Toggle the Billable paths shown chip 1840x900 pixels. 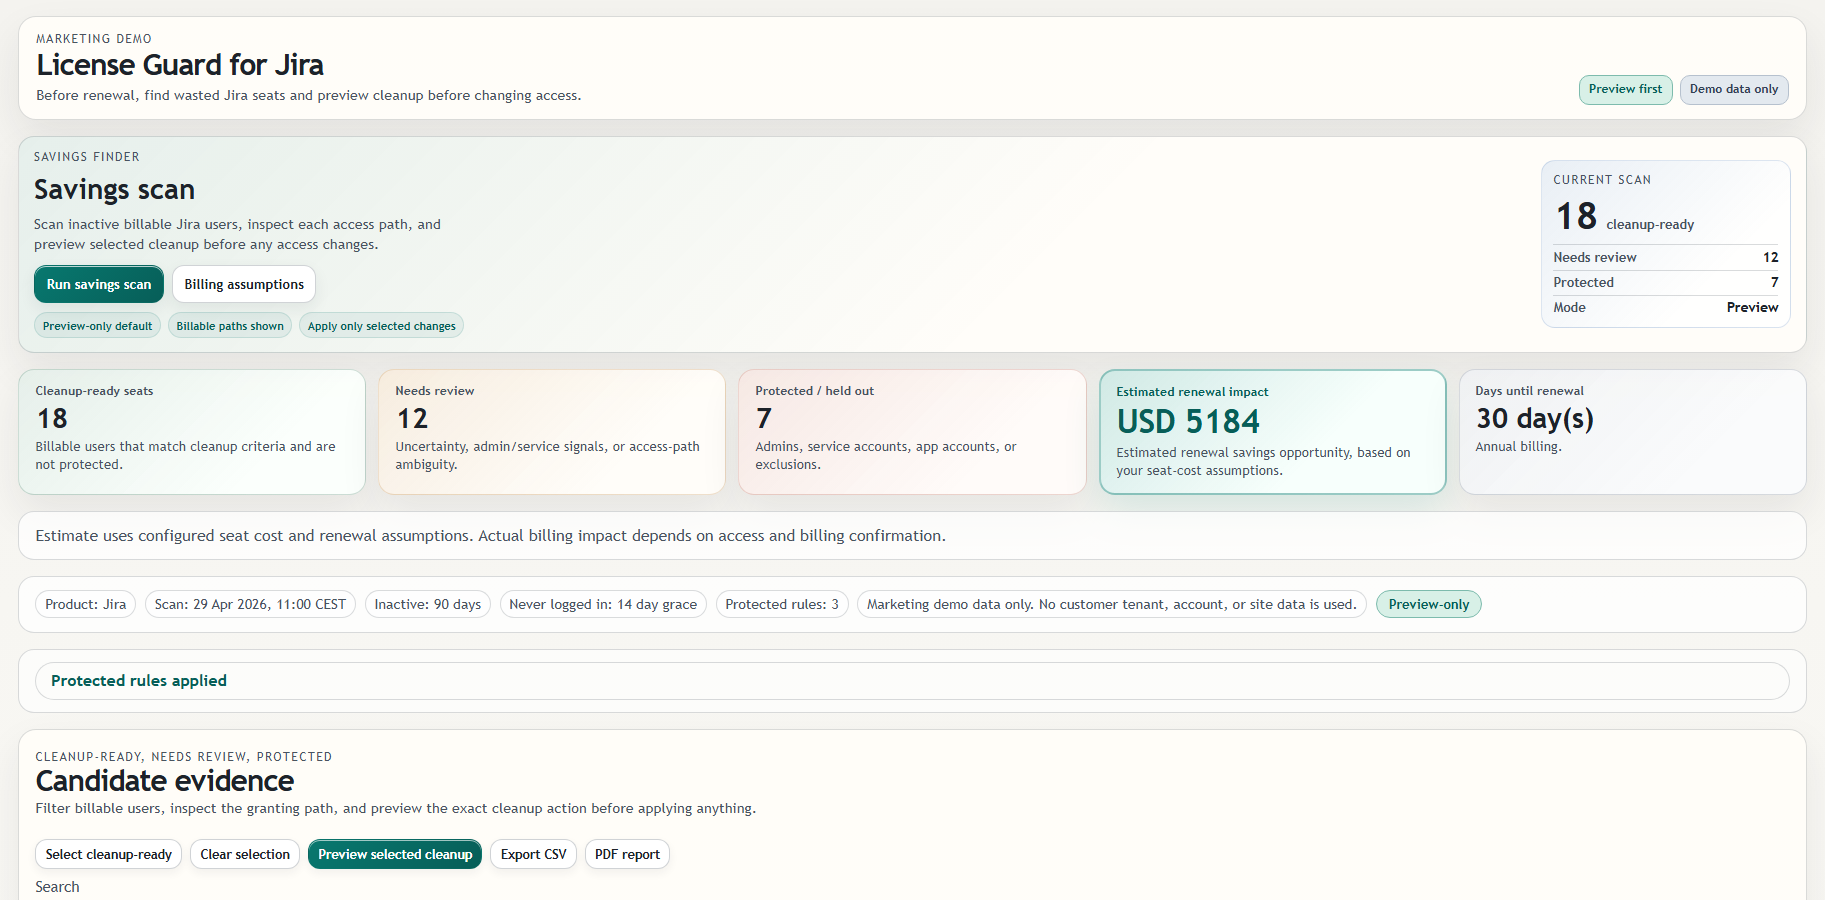point(229,325)
